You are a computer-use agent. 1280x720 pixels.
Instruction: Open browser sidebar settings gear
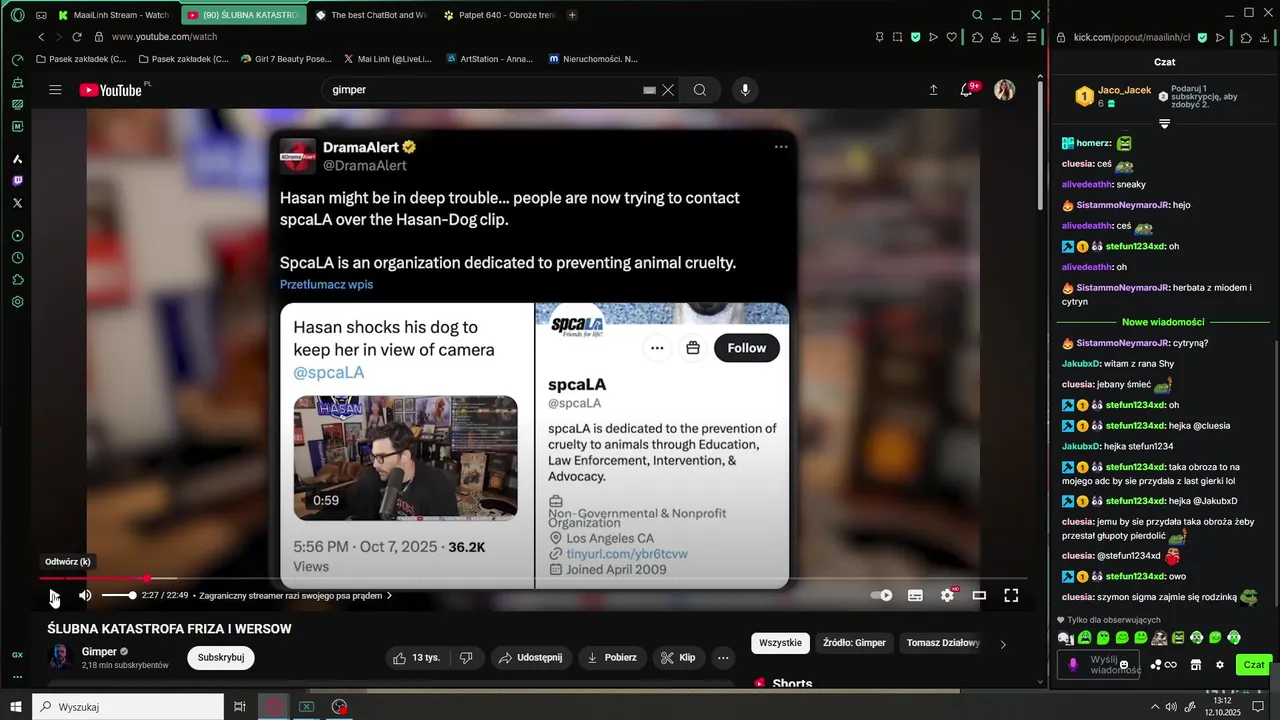[x=17, y=302]
